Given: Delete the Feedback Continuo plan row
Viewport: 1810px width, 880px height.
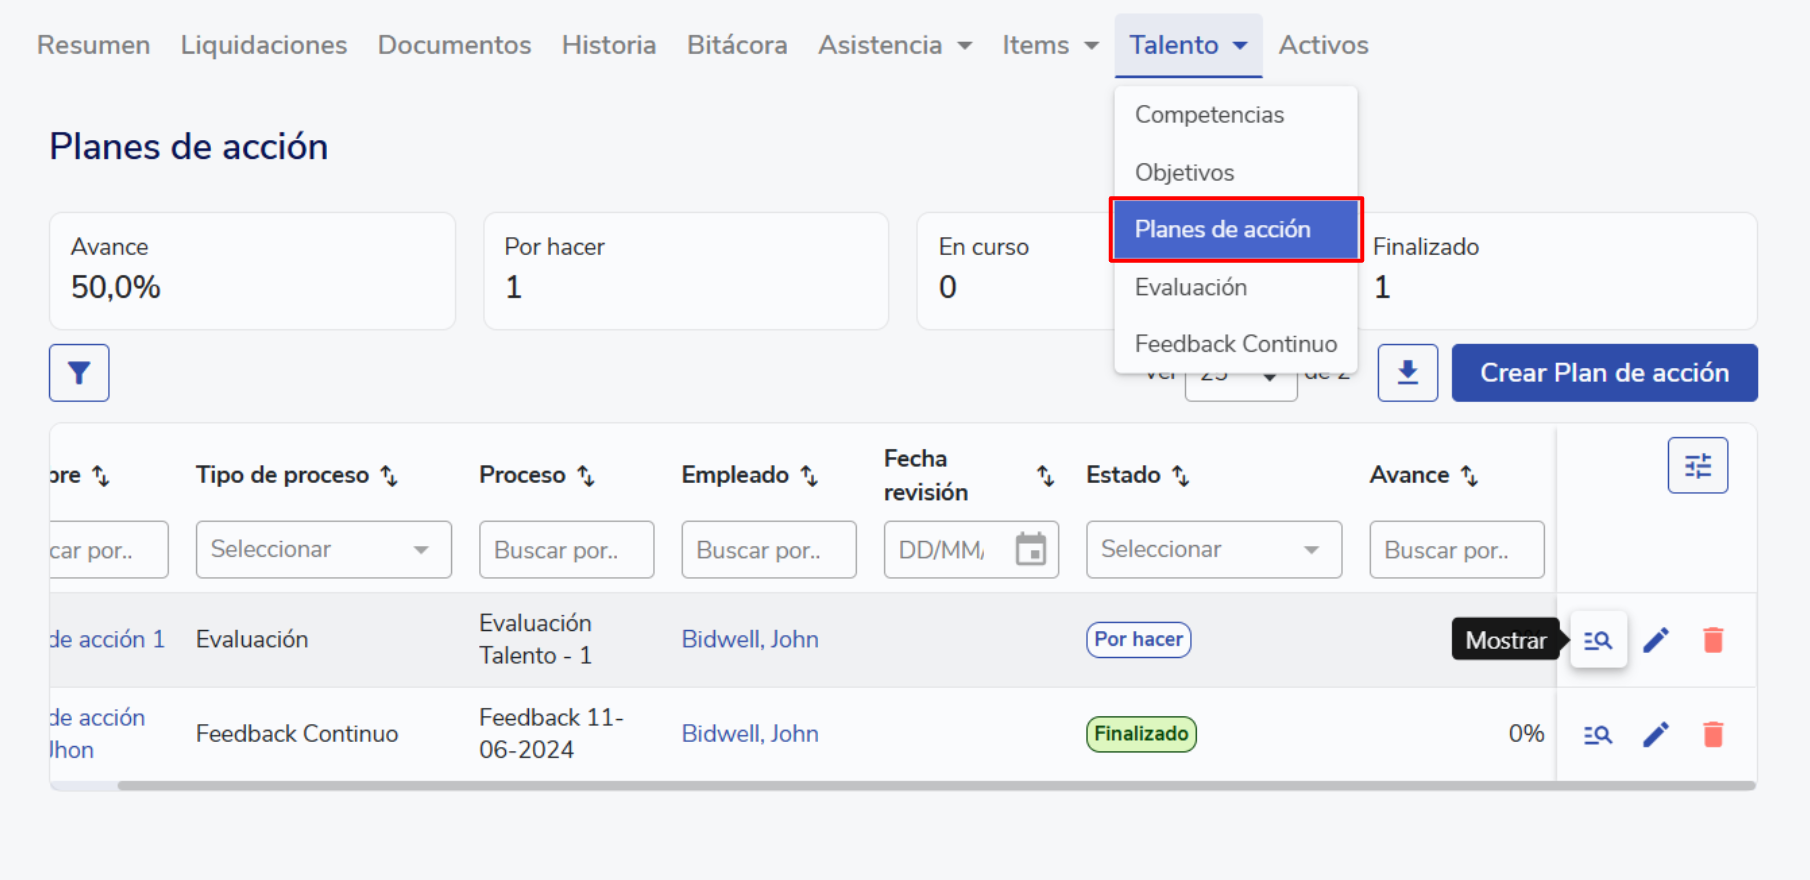Looking at the screenshot, I should point(1713,735).
